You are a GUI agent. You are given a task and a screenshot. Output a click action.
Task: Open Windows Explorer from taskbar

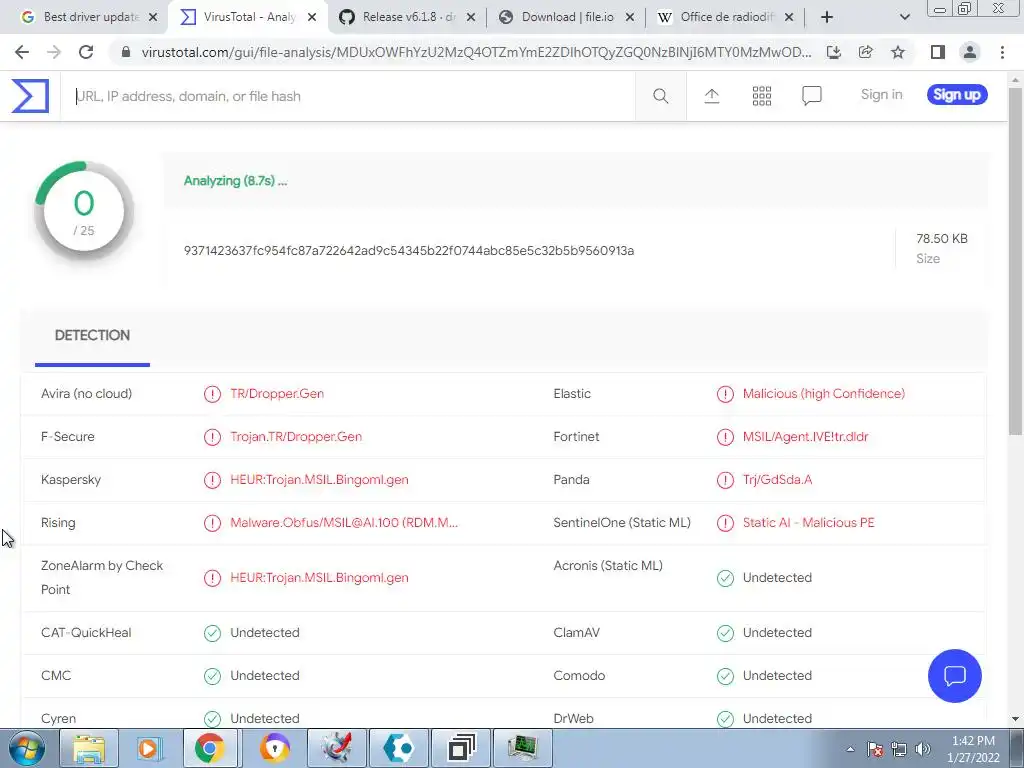(89, 748)
